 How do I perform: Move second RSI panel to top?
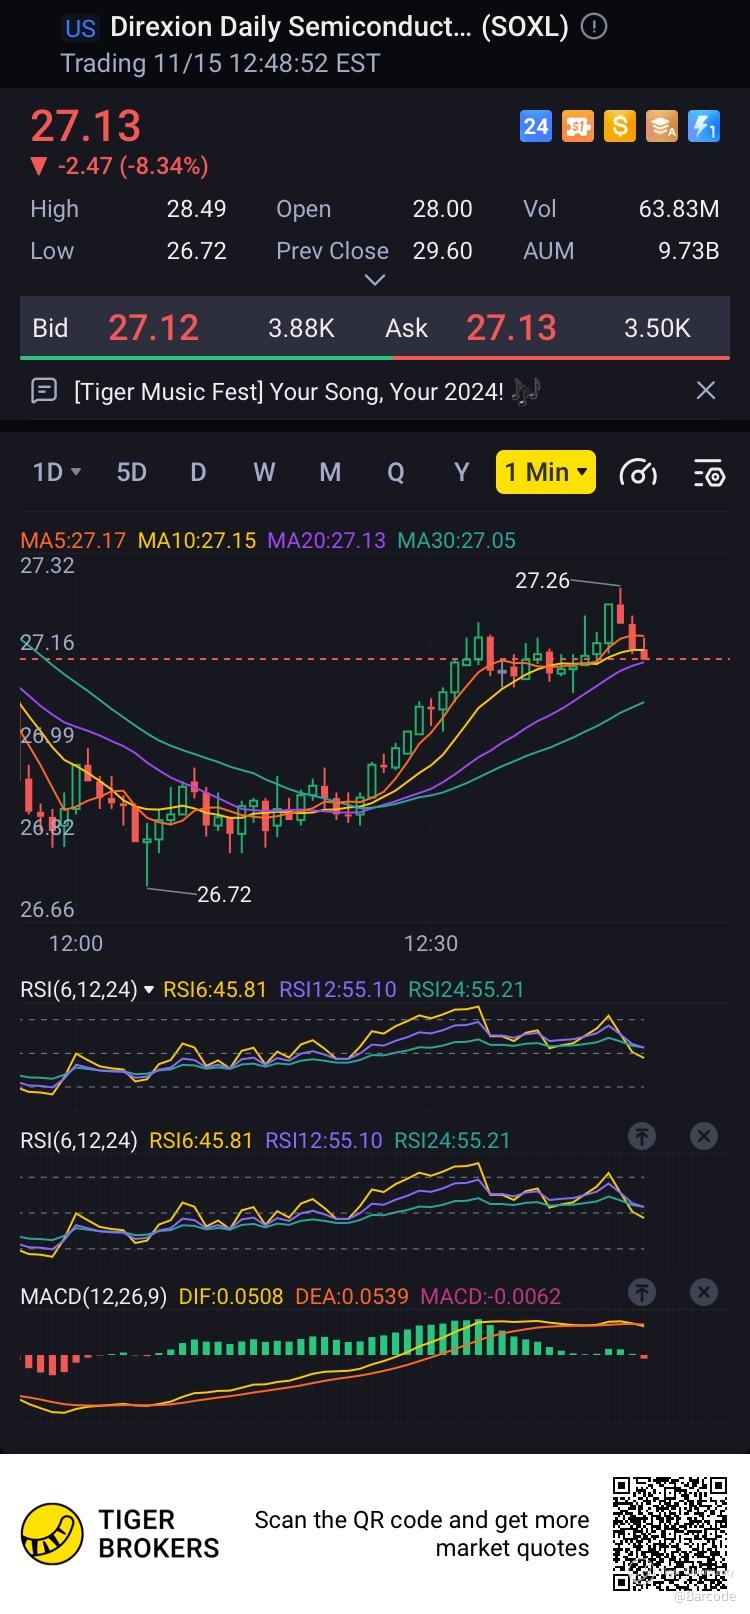point(642,1136)
